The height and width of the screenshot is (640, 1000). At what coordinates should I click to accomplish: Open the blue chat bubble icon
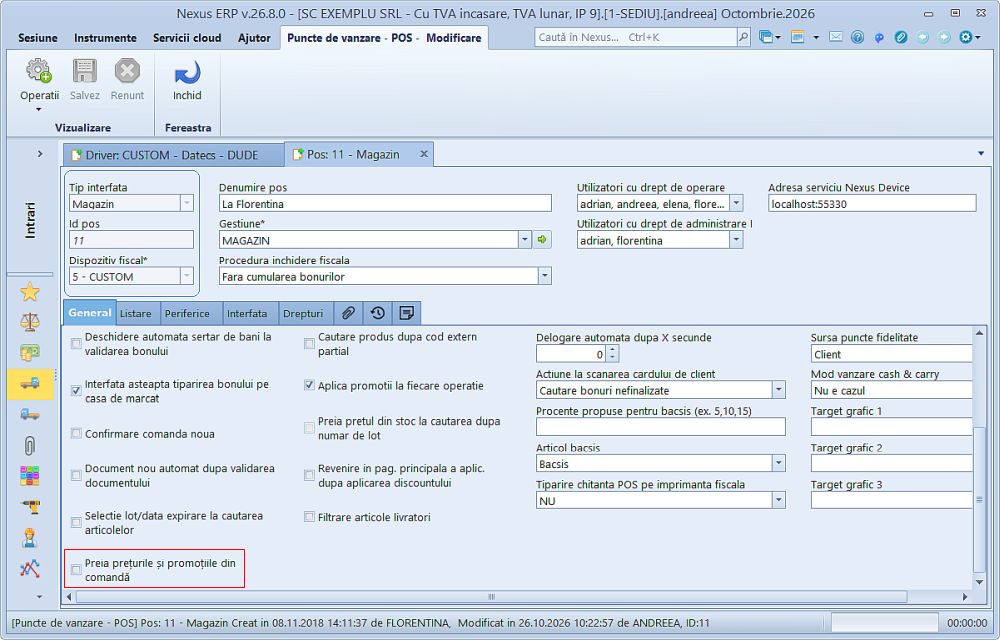[879, 37]
